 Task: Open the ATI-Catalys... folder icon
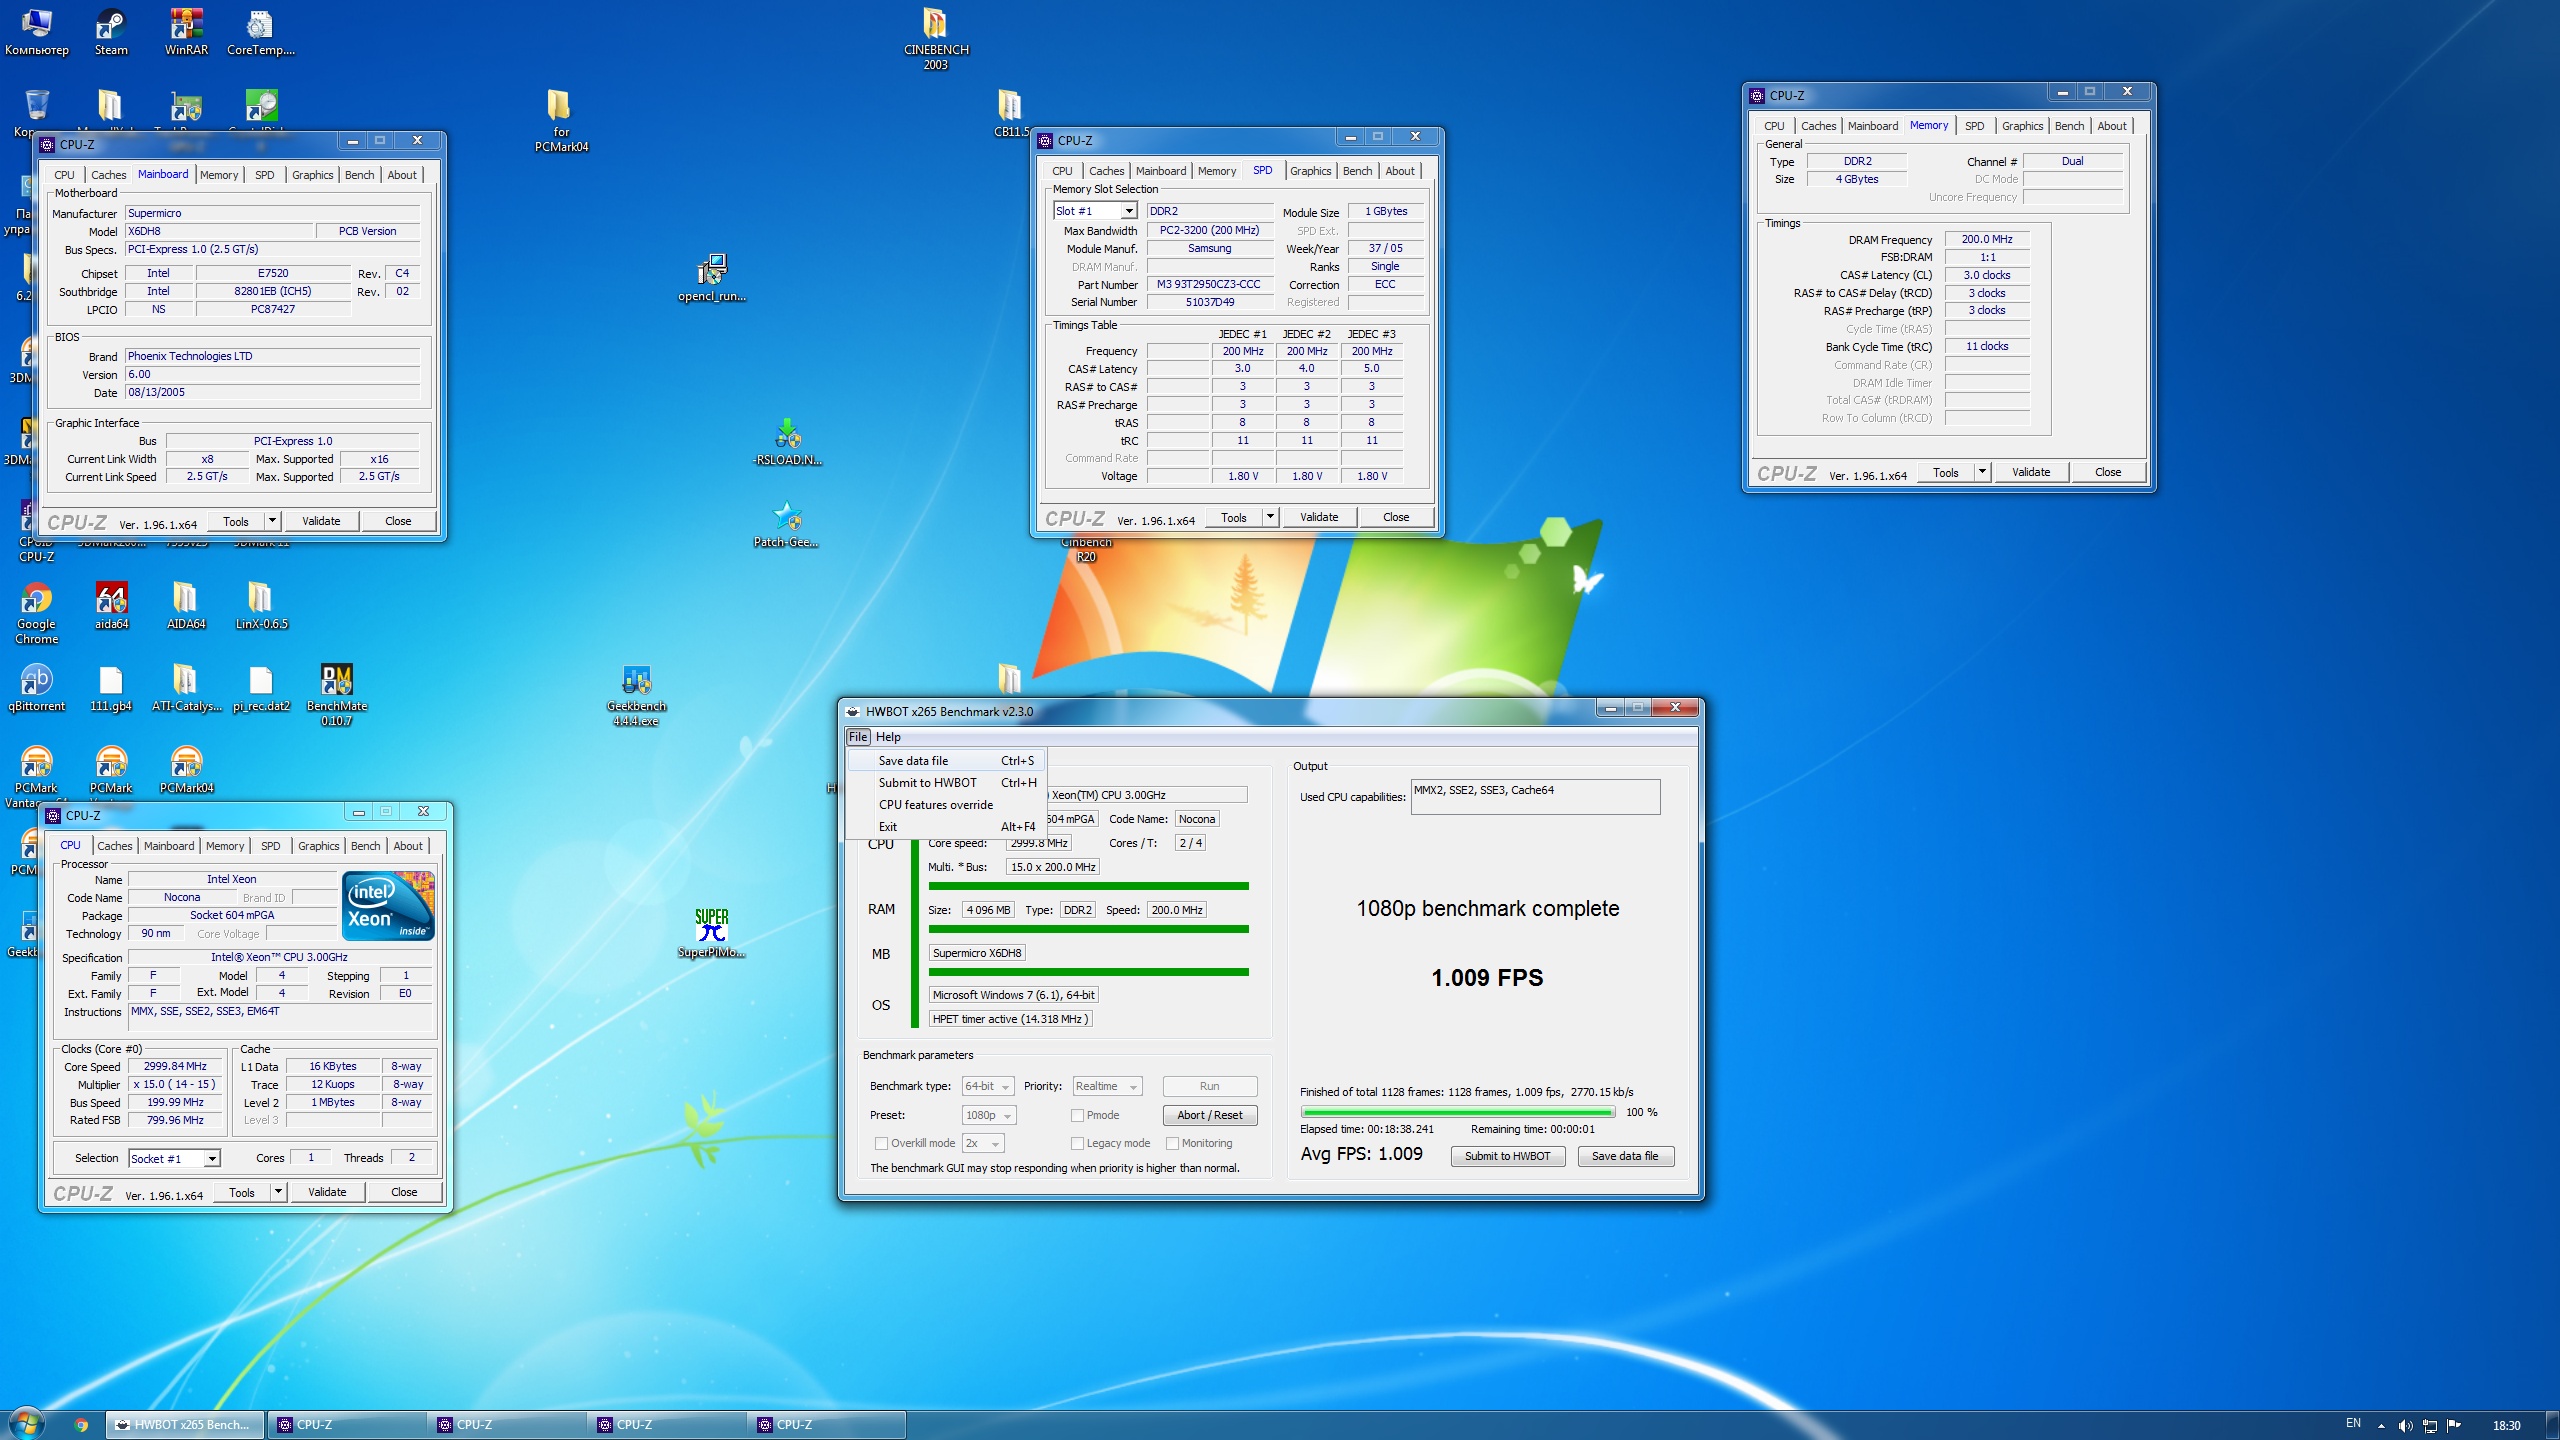point(186,688)
